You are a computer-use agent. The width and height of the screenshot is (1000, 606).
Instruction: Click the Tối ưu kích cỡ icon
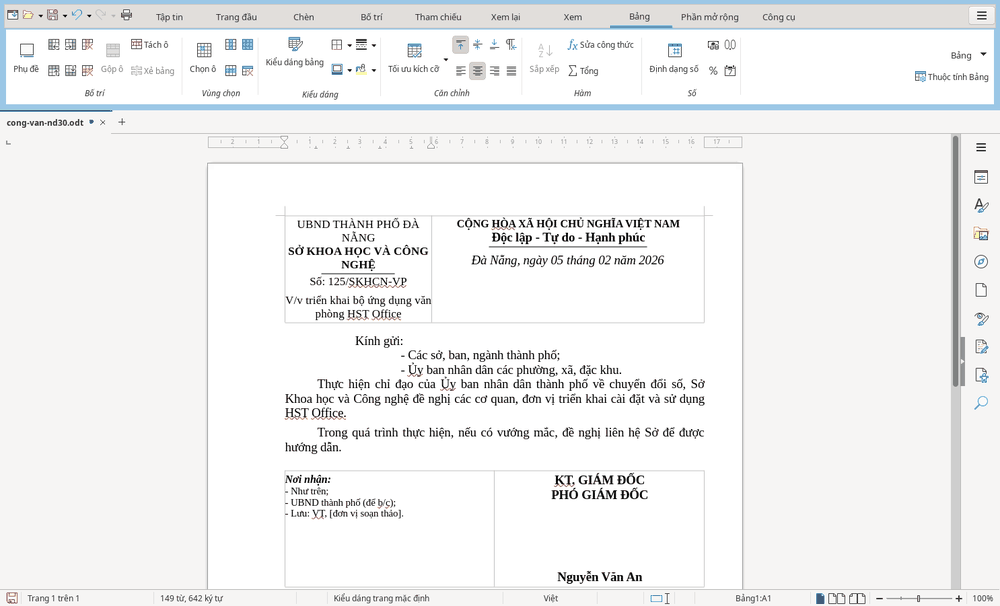[414, 50]
